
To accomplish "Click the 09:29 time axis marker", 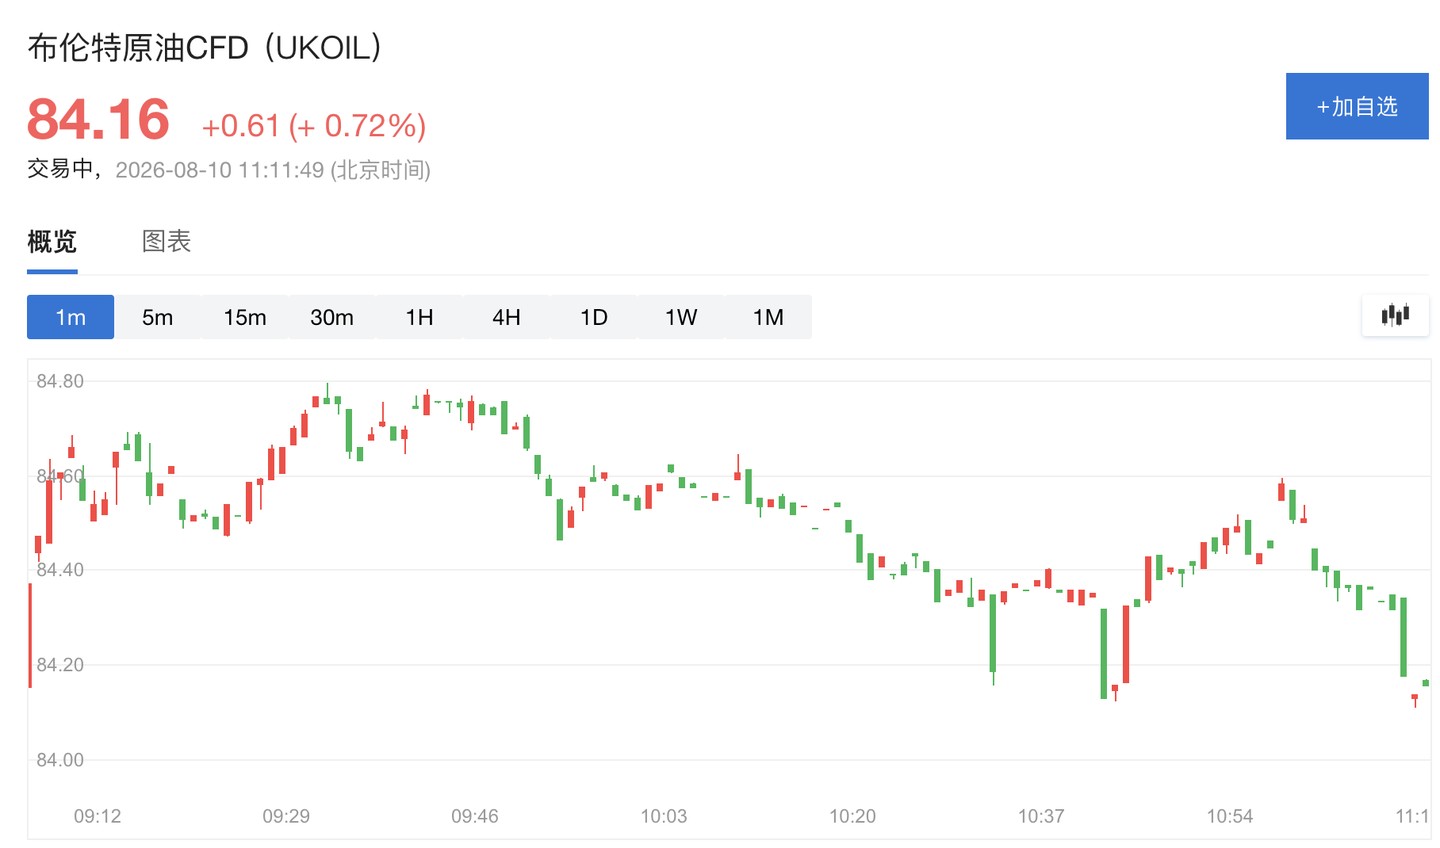I will click(x=286, y=816).
